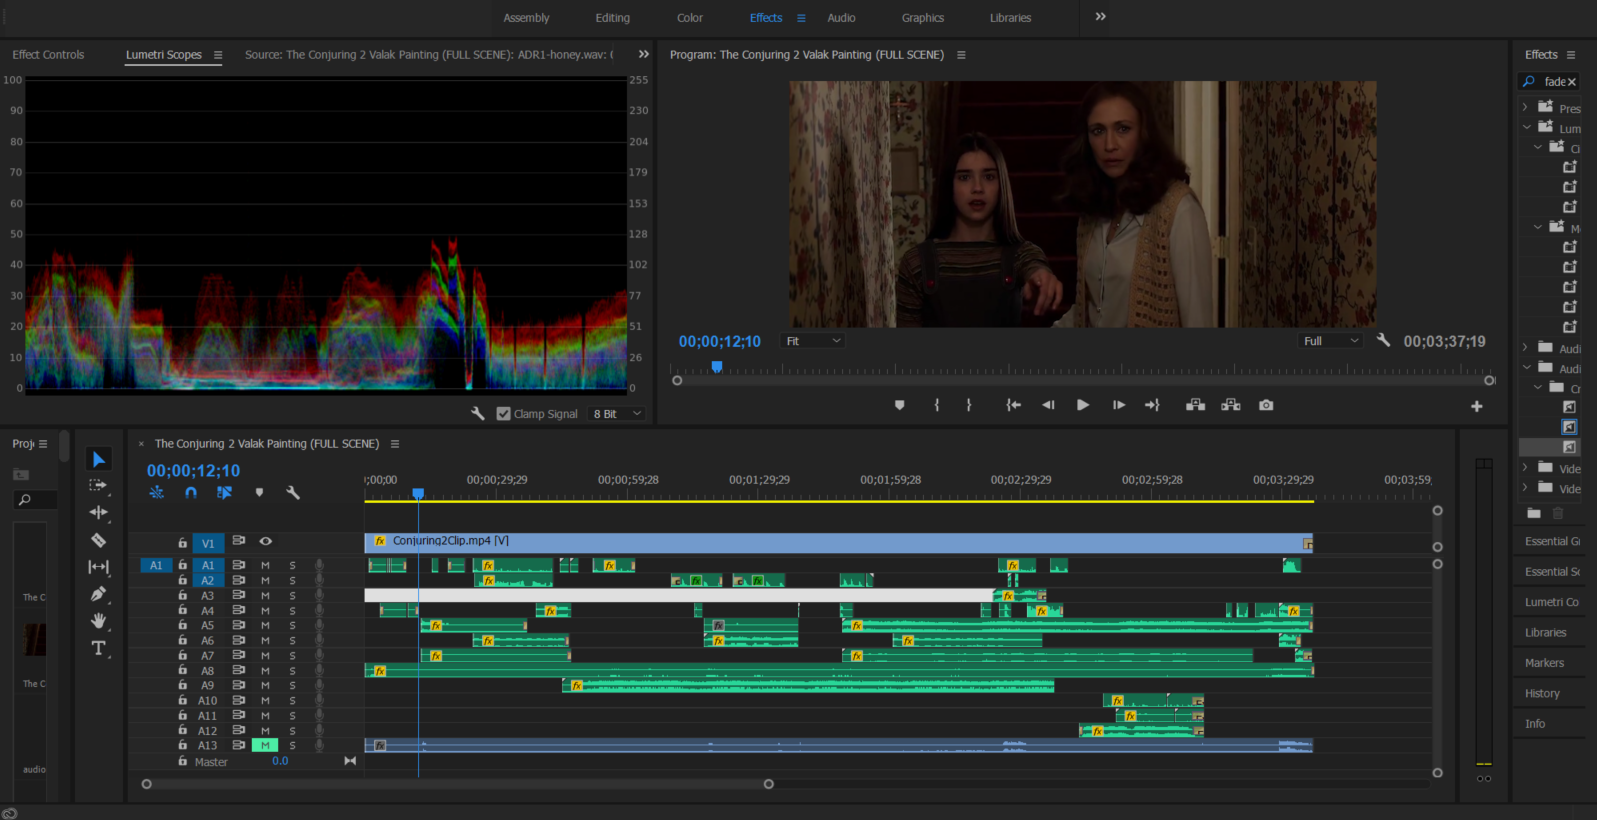The image size is (1597, 820).
Task: Toggle timeline Snap magnet icon
Action: coord(191,492)
